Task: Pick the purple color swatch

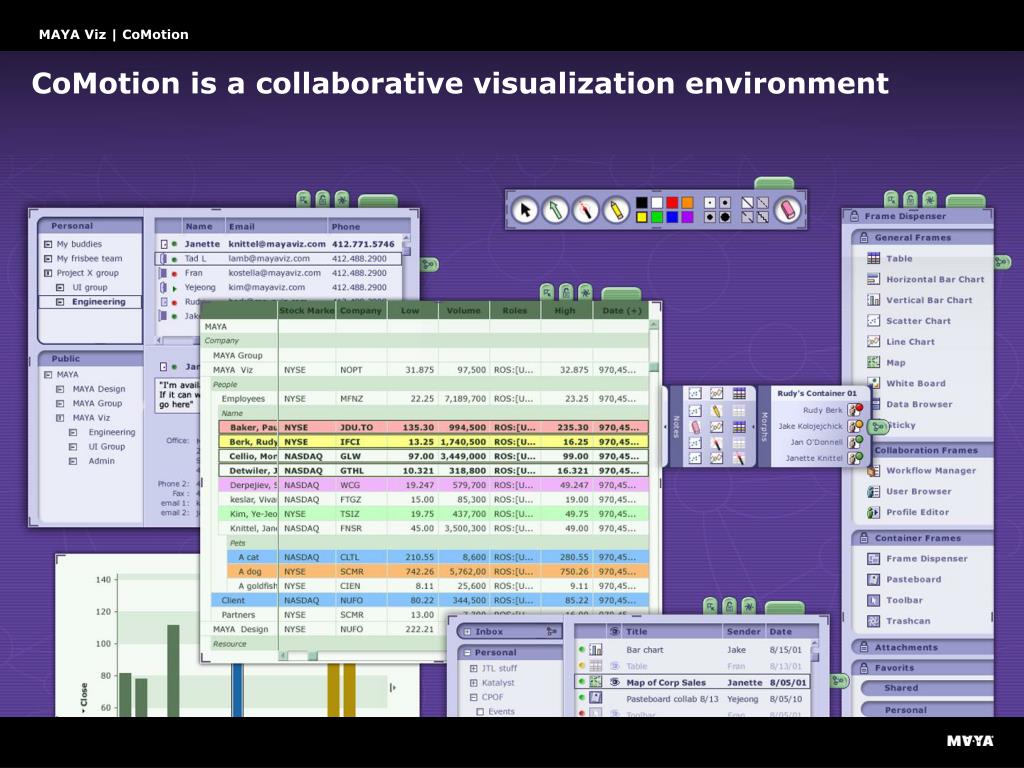Action: (687, 217)
